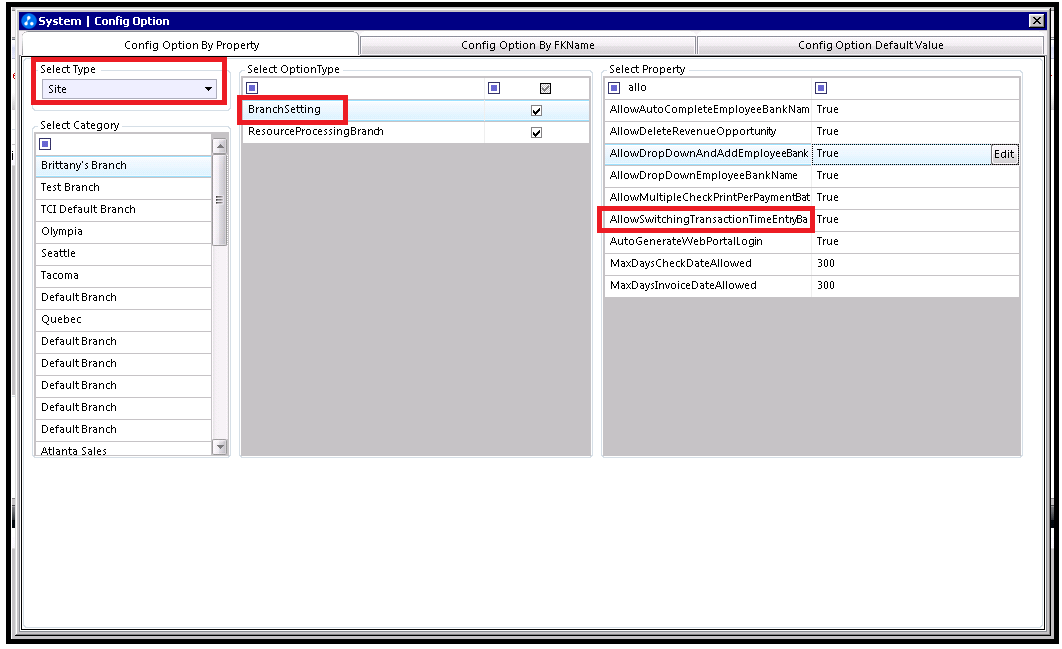This screenshot has height=649, width=1062.
Task: Click the filter icon in OptionType middle column
Action: coord(494,88)
